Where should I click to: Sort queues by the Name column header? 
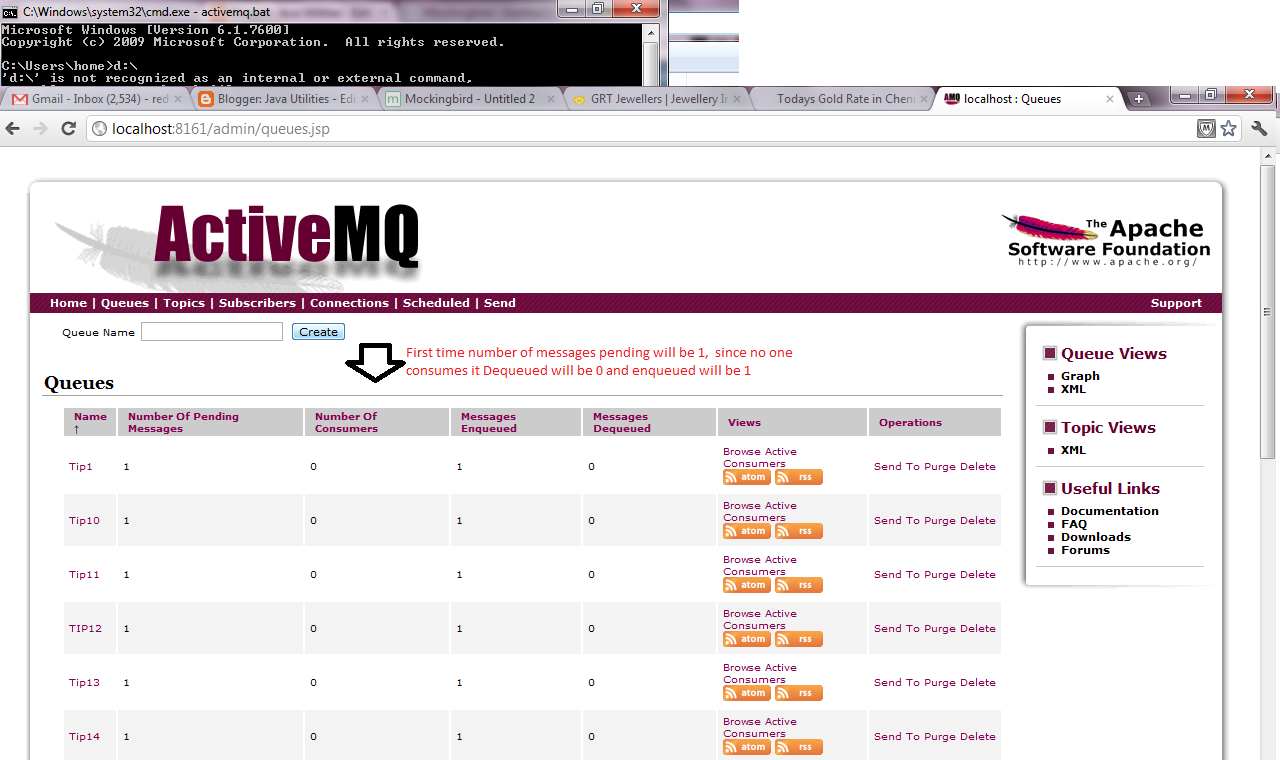[x=90, y=416]
